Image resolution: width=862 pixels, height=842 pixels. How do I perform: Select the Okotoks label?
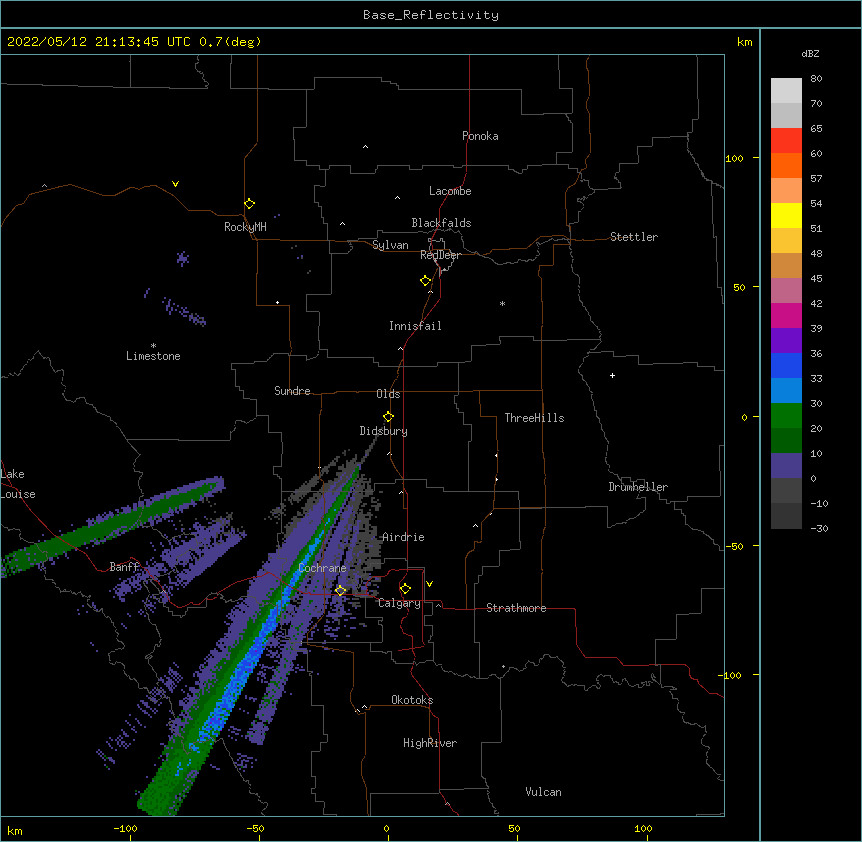click(412, 700)
